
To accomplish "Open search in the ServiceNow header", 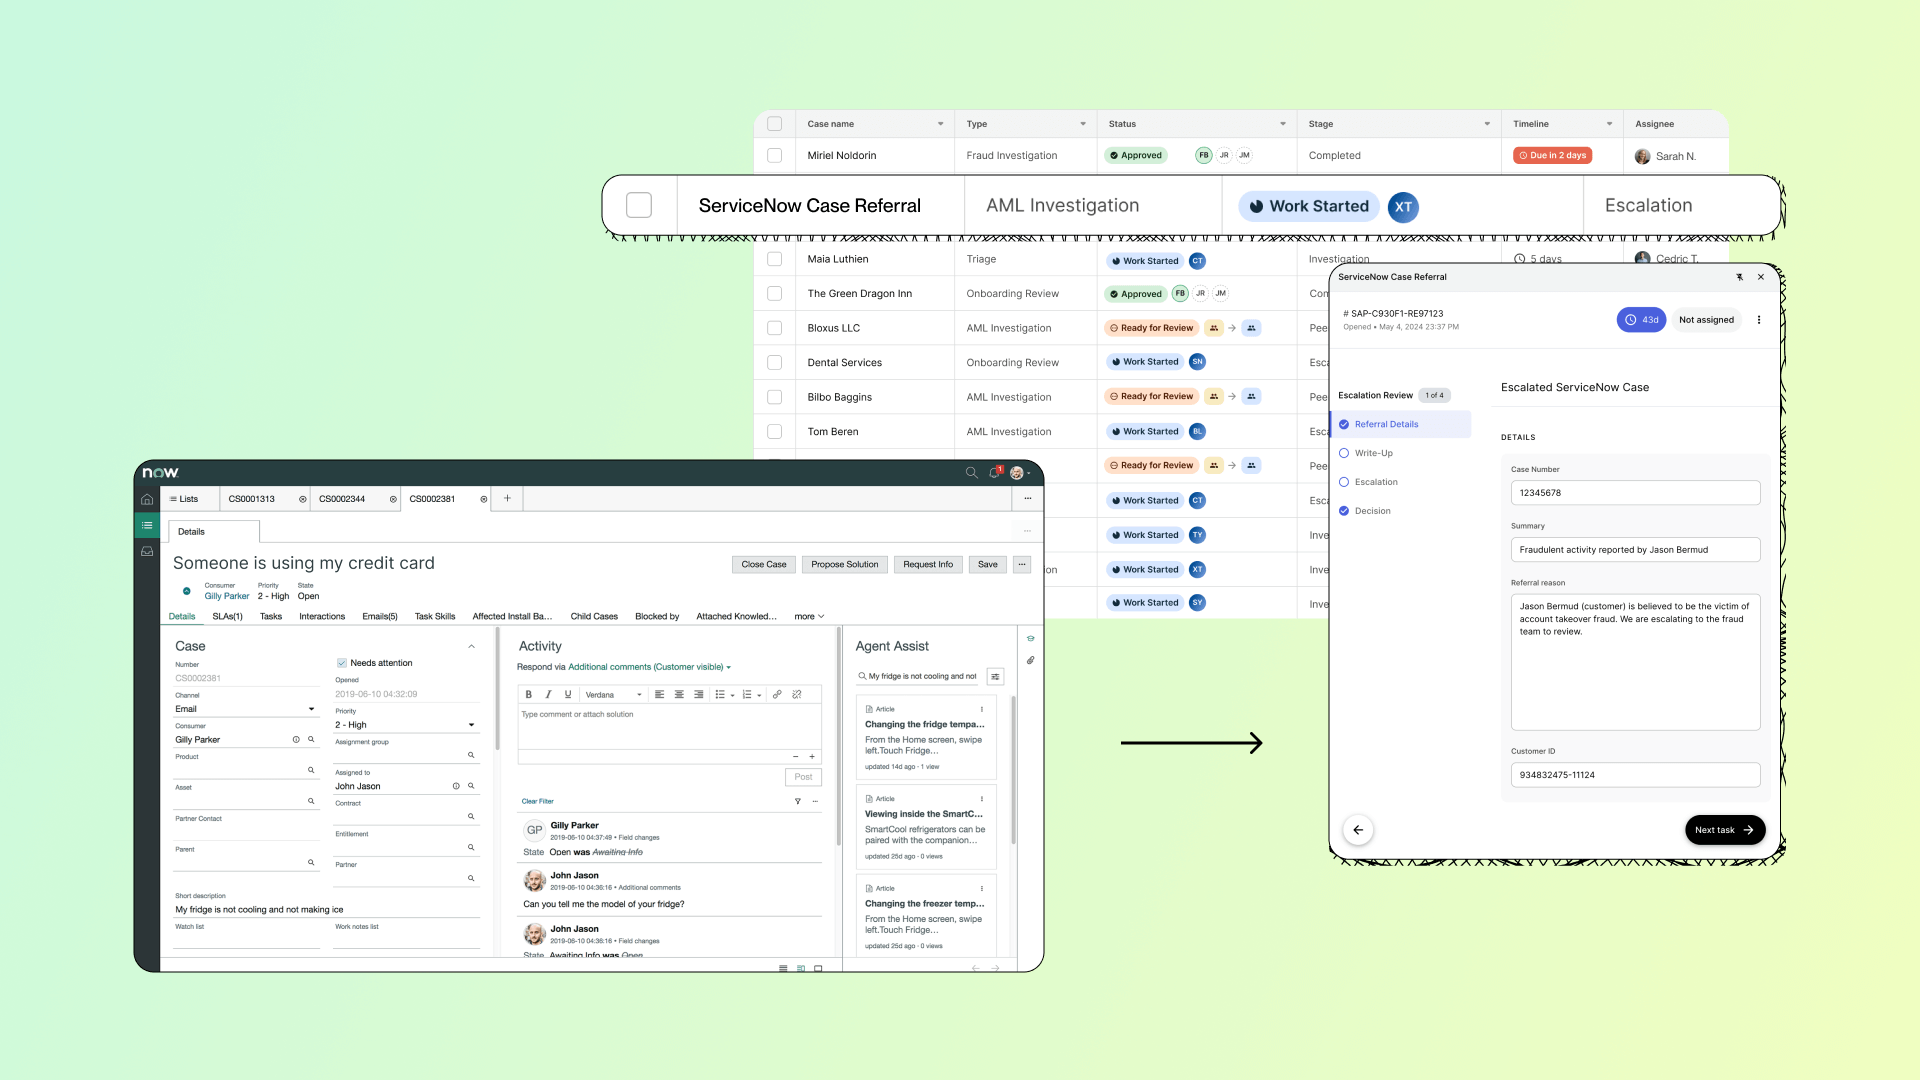I will pyautogui.click(x=971, y=473).
